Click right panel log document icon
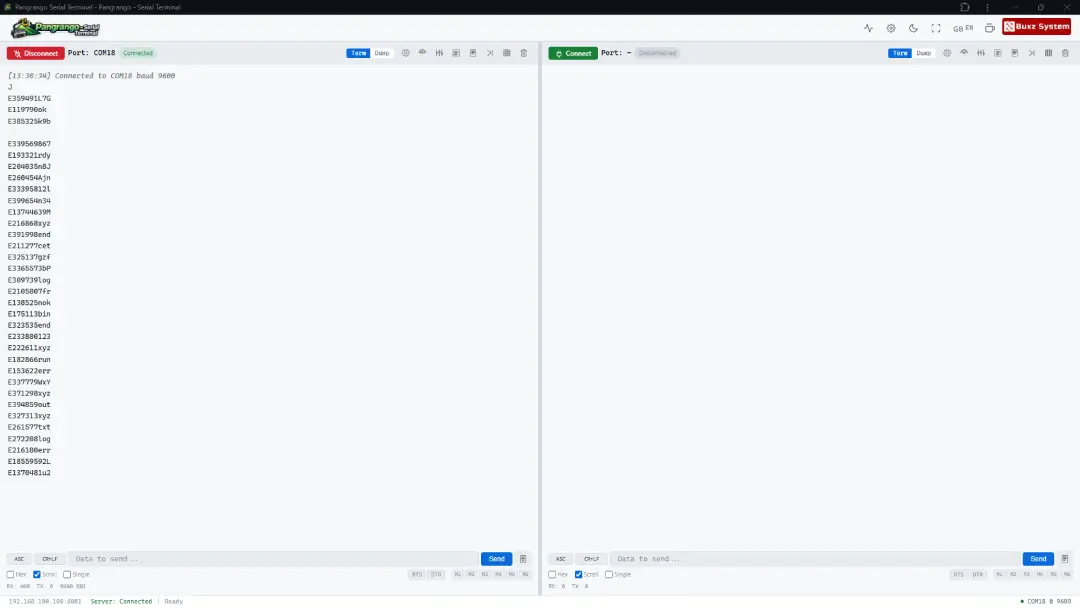This screenshot has height=608, width=1080. point(998,53)
